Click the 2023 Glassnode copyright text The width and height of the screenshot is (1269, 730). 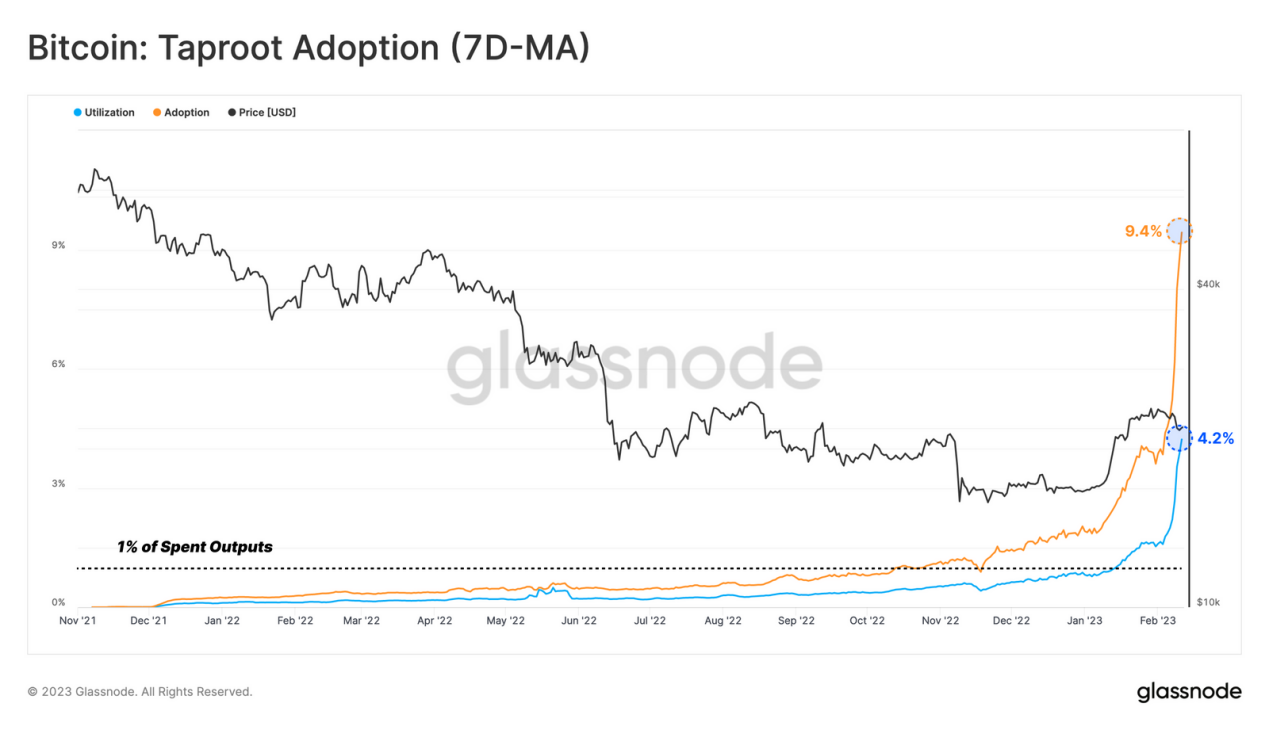[x=140, y=692]
